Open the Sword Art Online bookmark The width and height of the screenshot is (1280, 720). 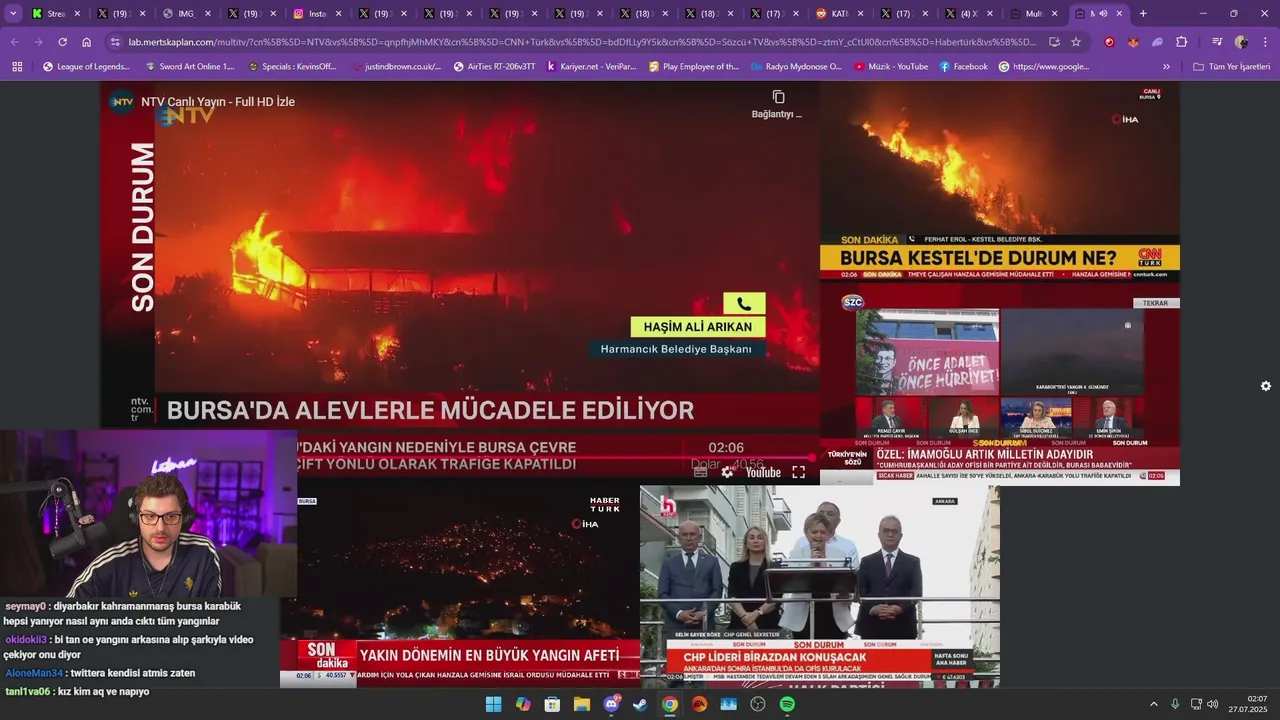coord(190,67)
